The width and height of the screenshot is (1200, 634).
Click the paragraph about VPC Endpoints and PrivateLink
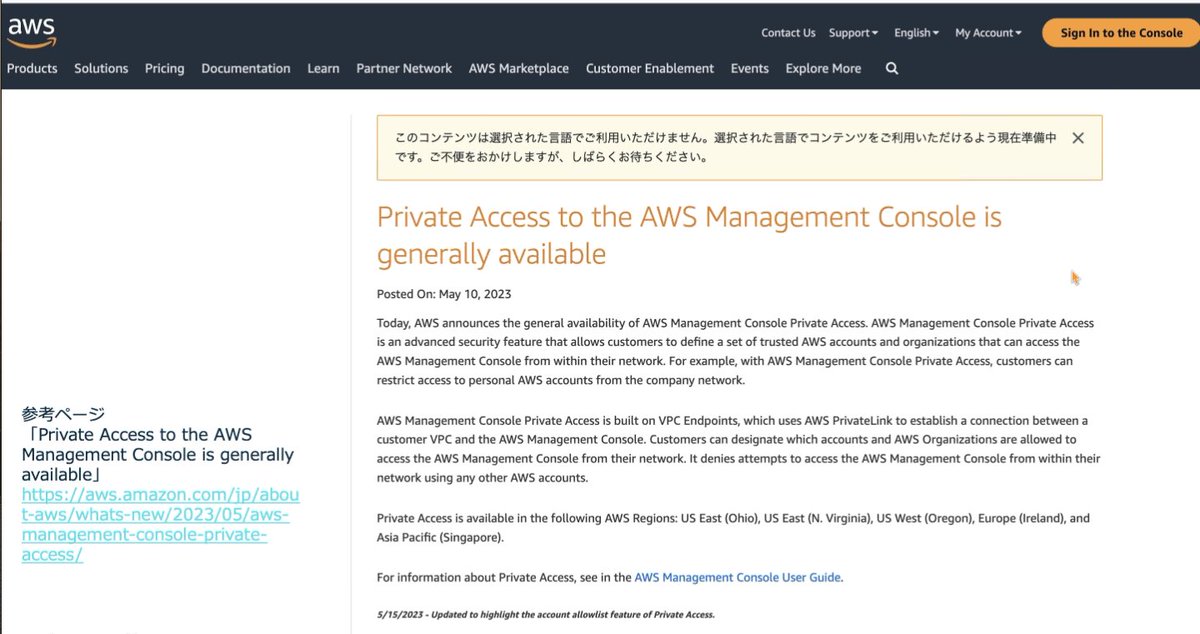[738, 449]
